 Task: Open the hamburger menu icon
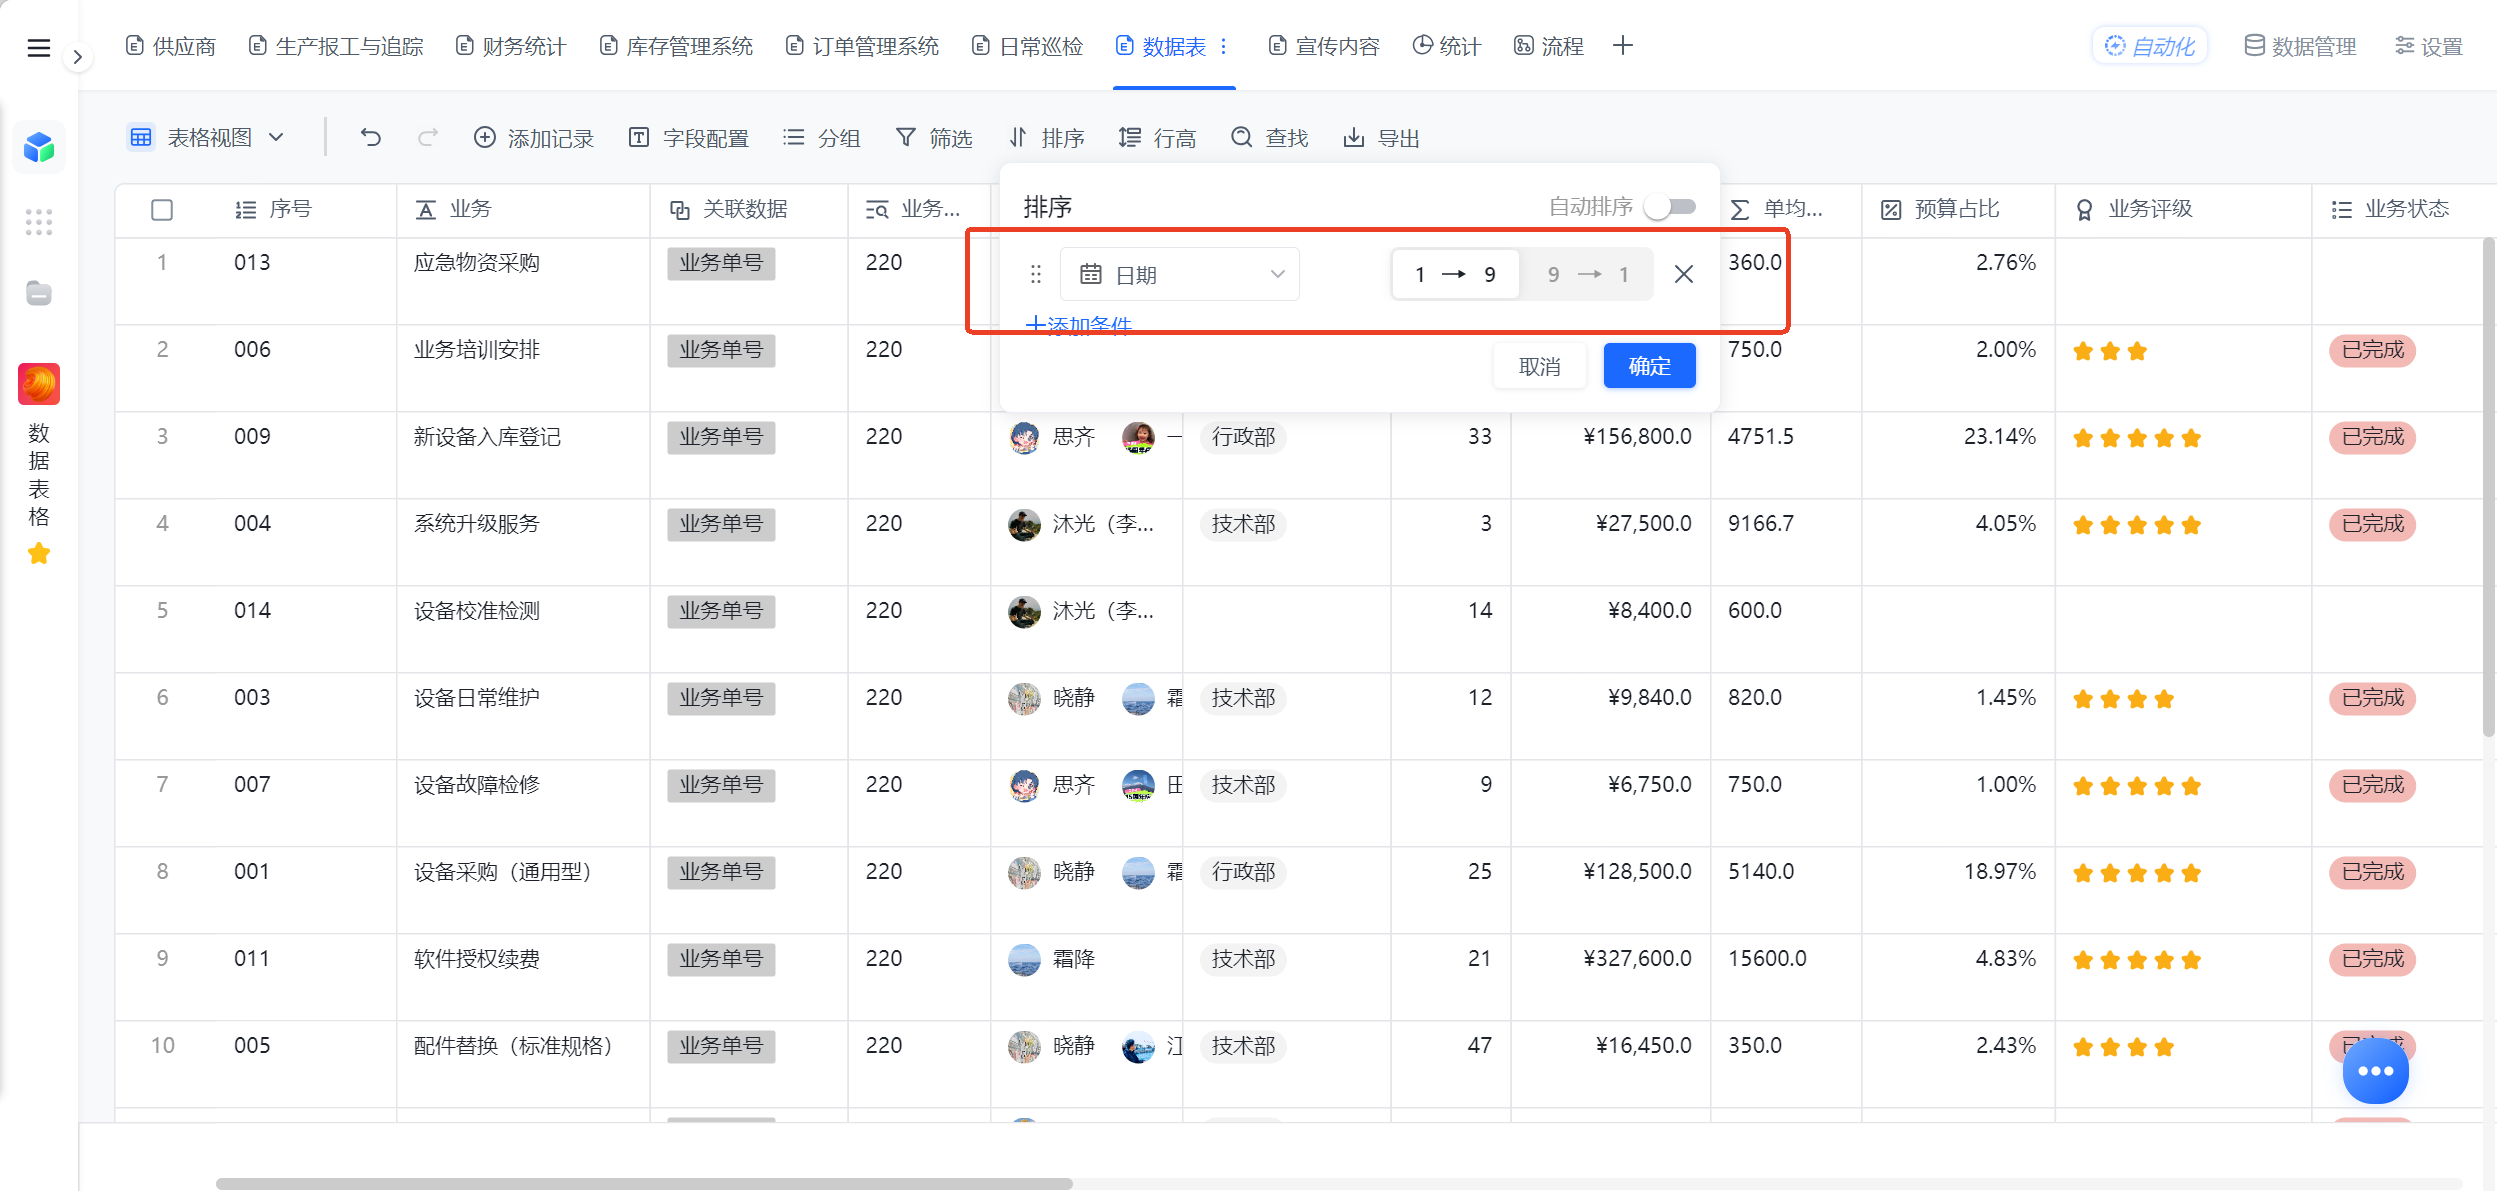[x=38, y=48]
